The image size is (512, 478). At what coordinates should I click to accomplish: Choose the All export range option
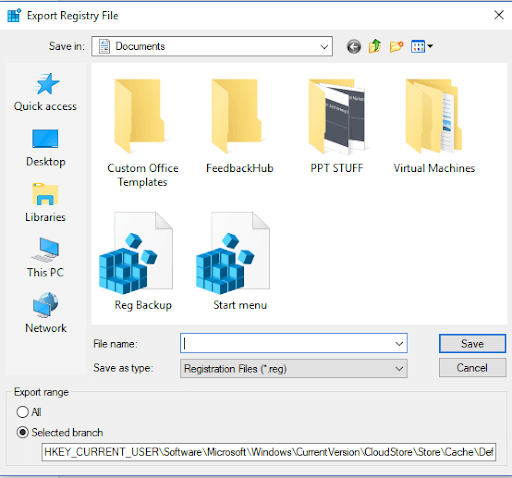(x=29, y=412)
